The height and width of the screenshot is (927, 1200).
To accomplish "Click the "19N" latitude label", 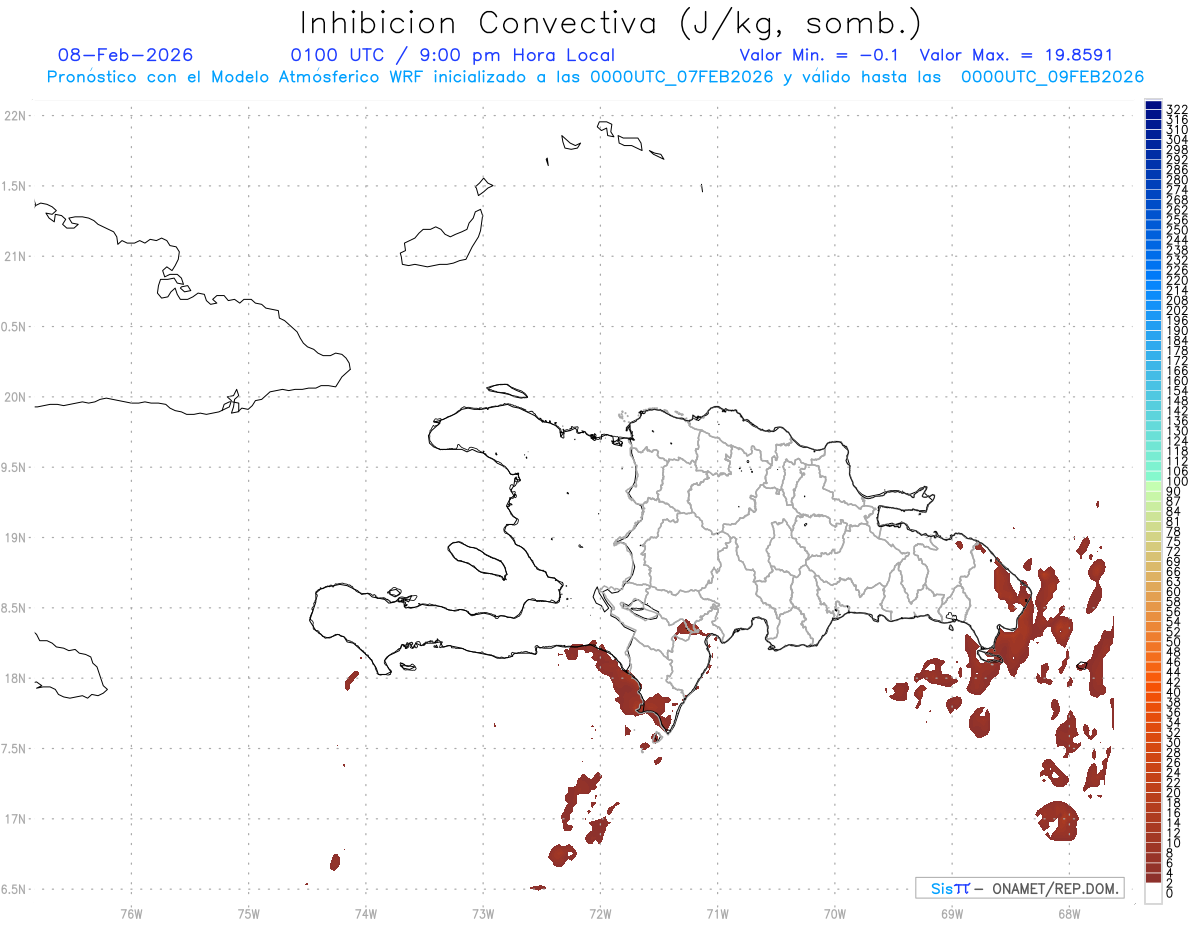I will pyautogui.click(x=14, y=538).
